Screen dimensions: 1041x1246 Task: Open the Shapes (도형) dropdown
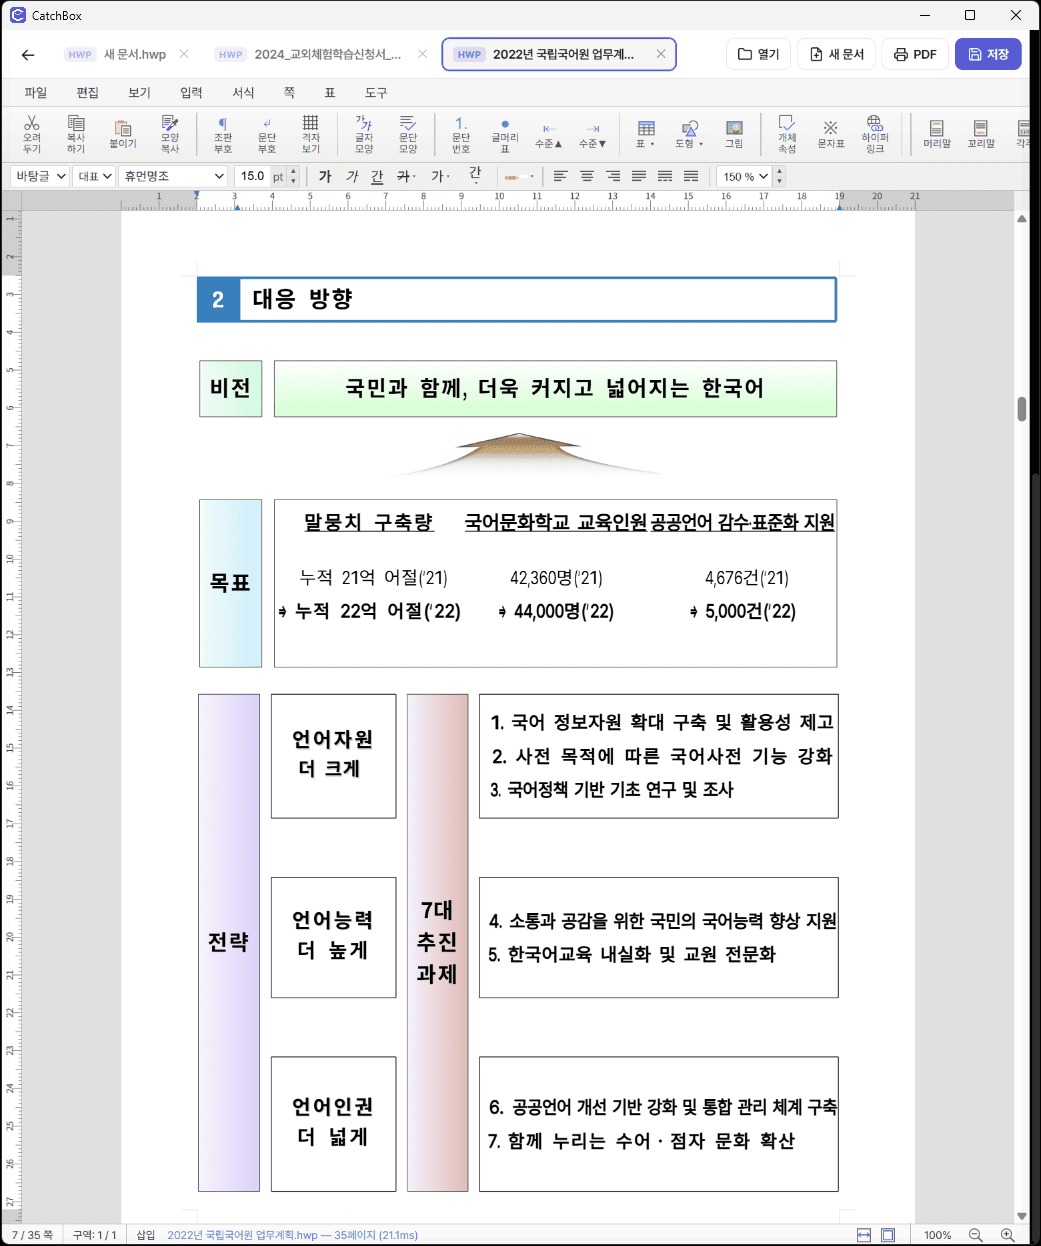pyautogui.click(x=689, y=133)
